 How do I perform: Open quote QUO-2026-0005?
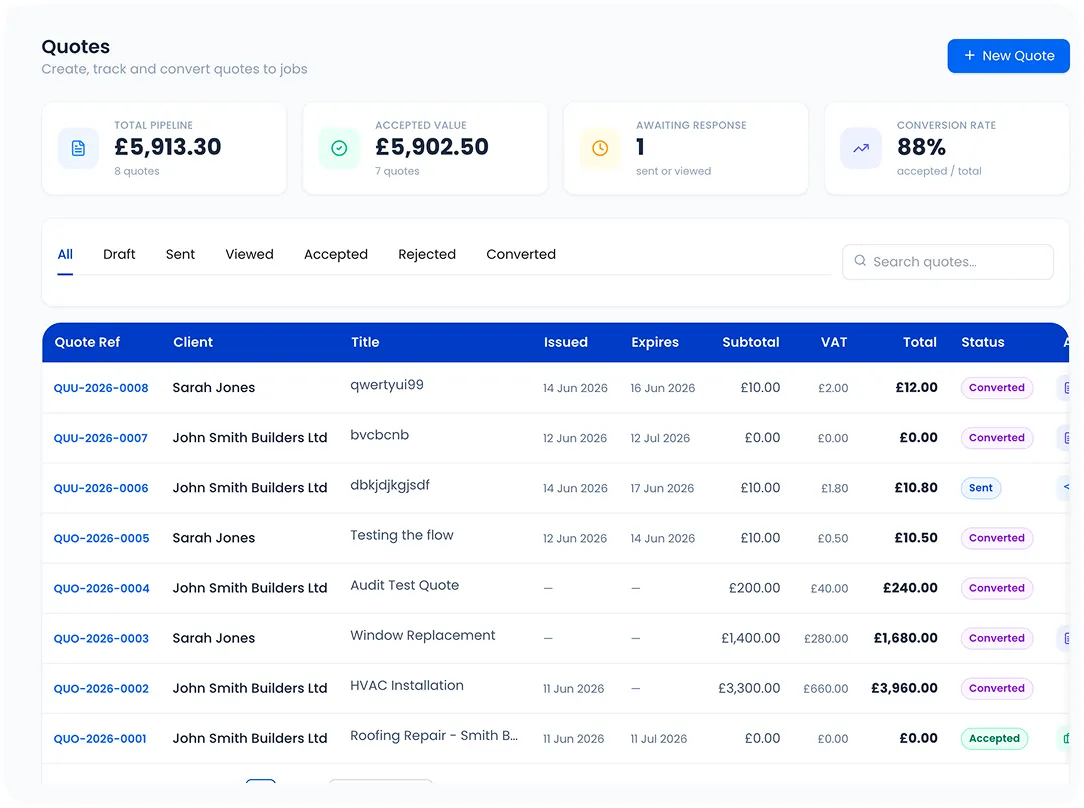coord(102,538)
